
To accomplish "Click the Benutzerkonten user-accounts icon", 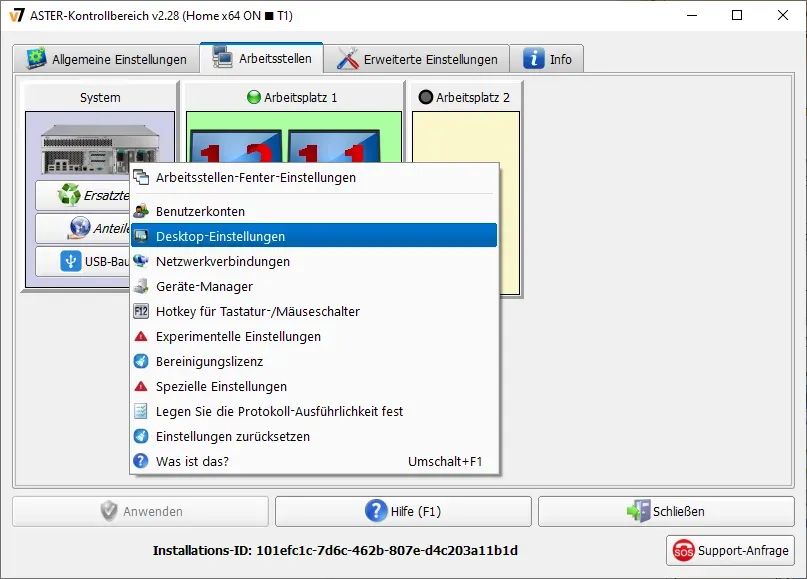I will pos(142,211).
